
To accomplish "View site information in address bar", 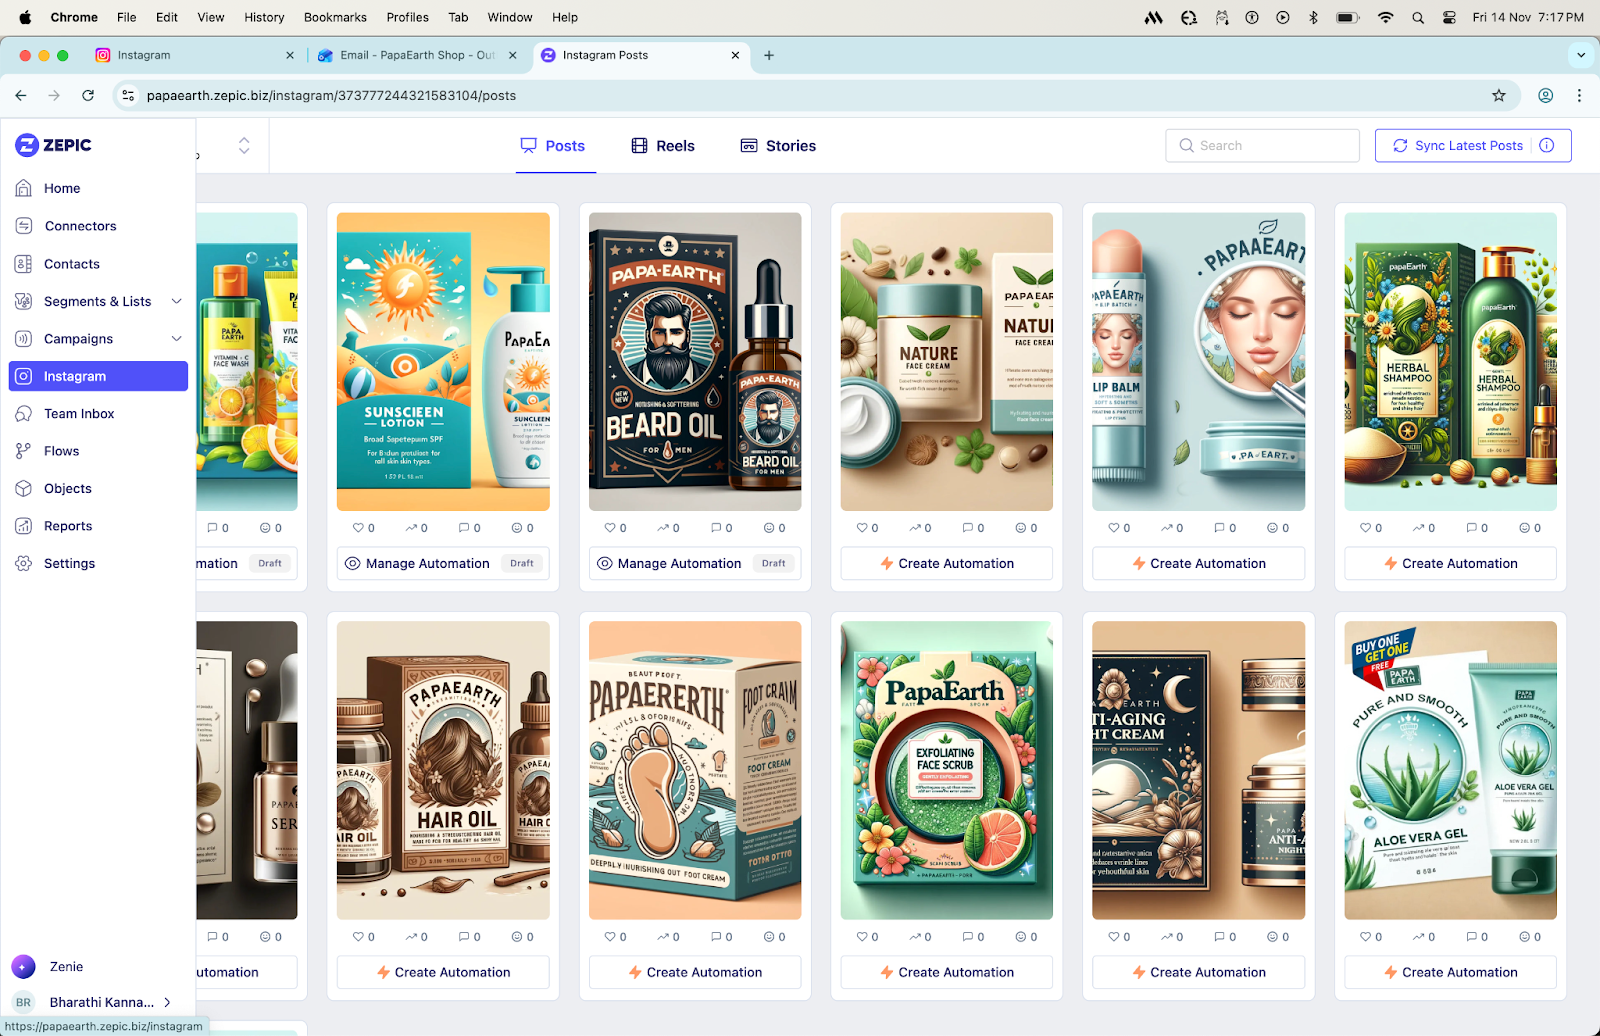I will [128, 95].
